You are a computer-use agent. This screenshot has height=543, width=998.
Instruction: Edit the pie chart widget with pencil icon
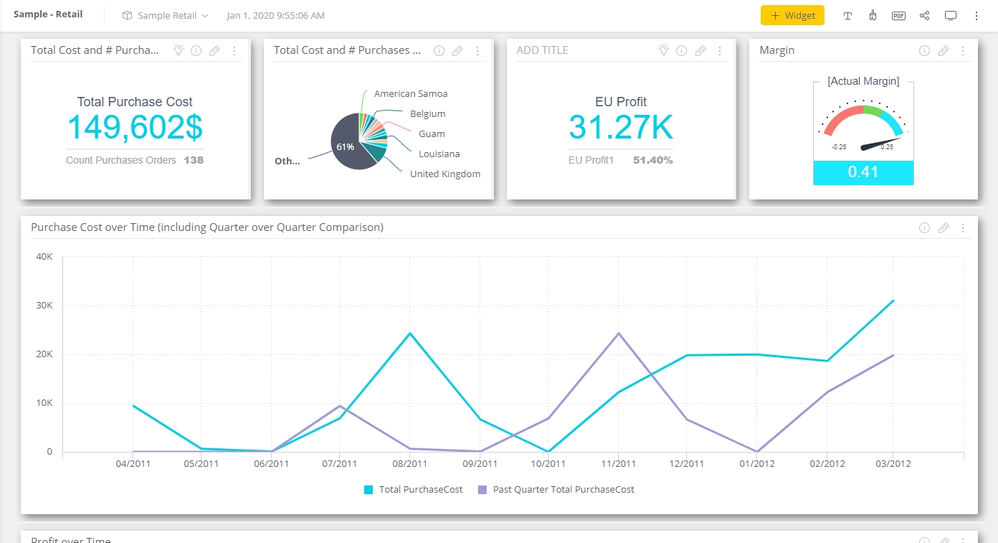point(457,51)
